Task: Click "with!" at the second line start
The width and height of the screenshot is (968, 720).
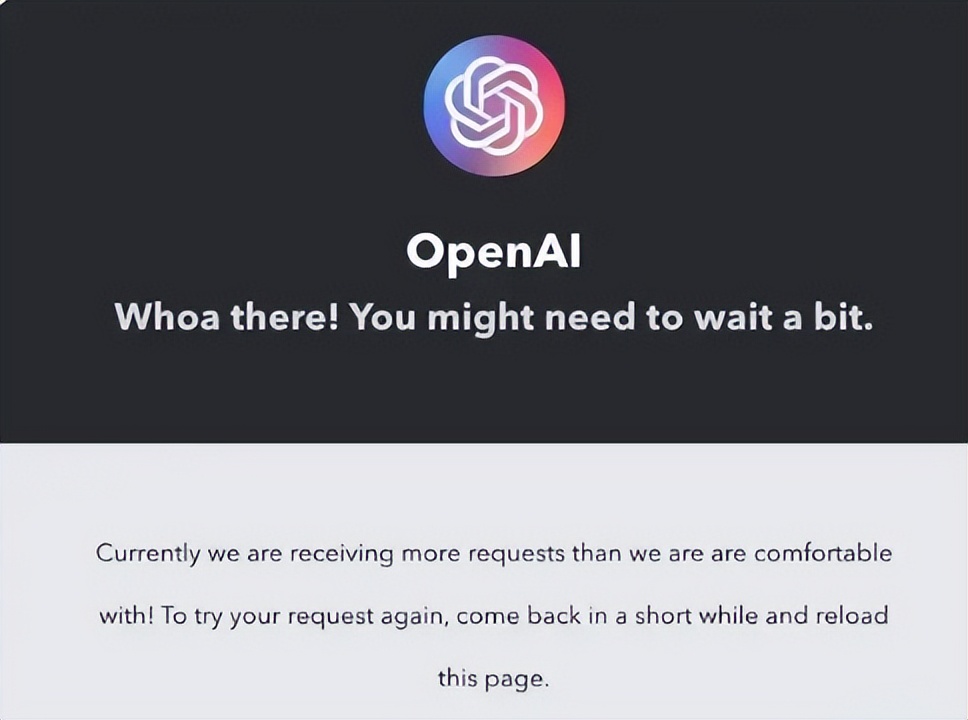Action: click(126, 616)
